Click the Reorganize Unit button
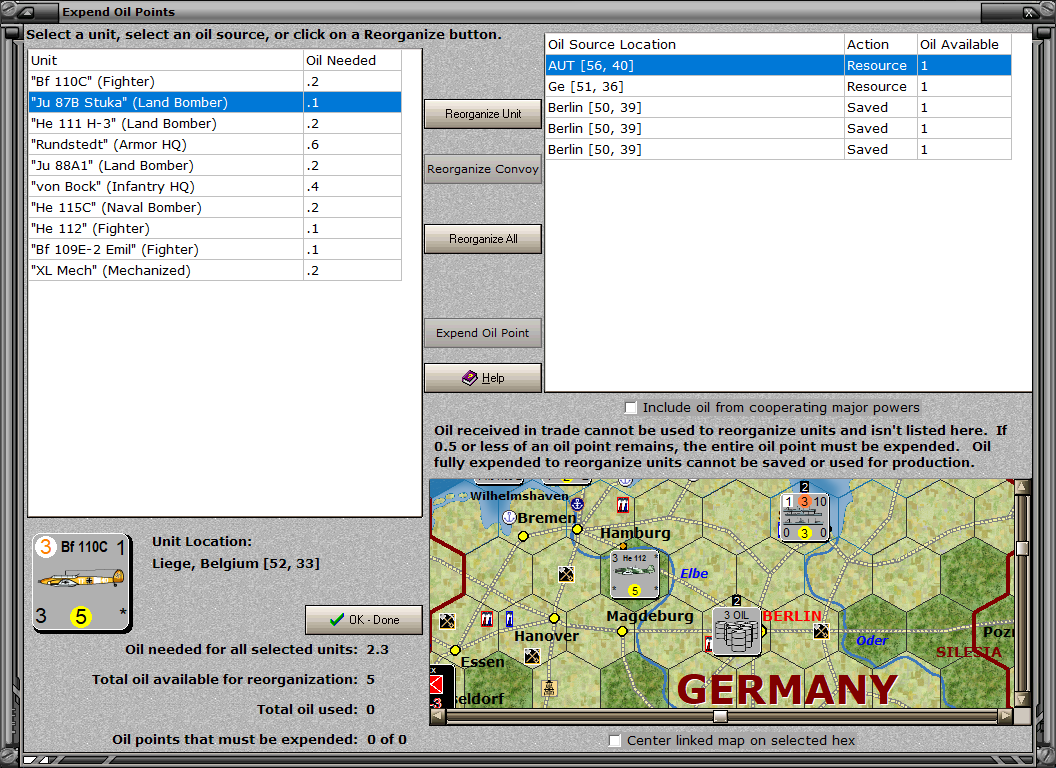Image resolution: width=1056 pixels, height=768 pixels. pos(483,114)
